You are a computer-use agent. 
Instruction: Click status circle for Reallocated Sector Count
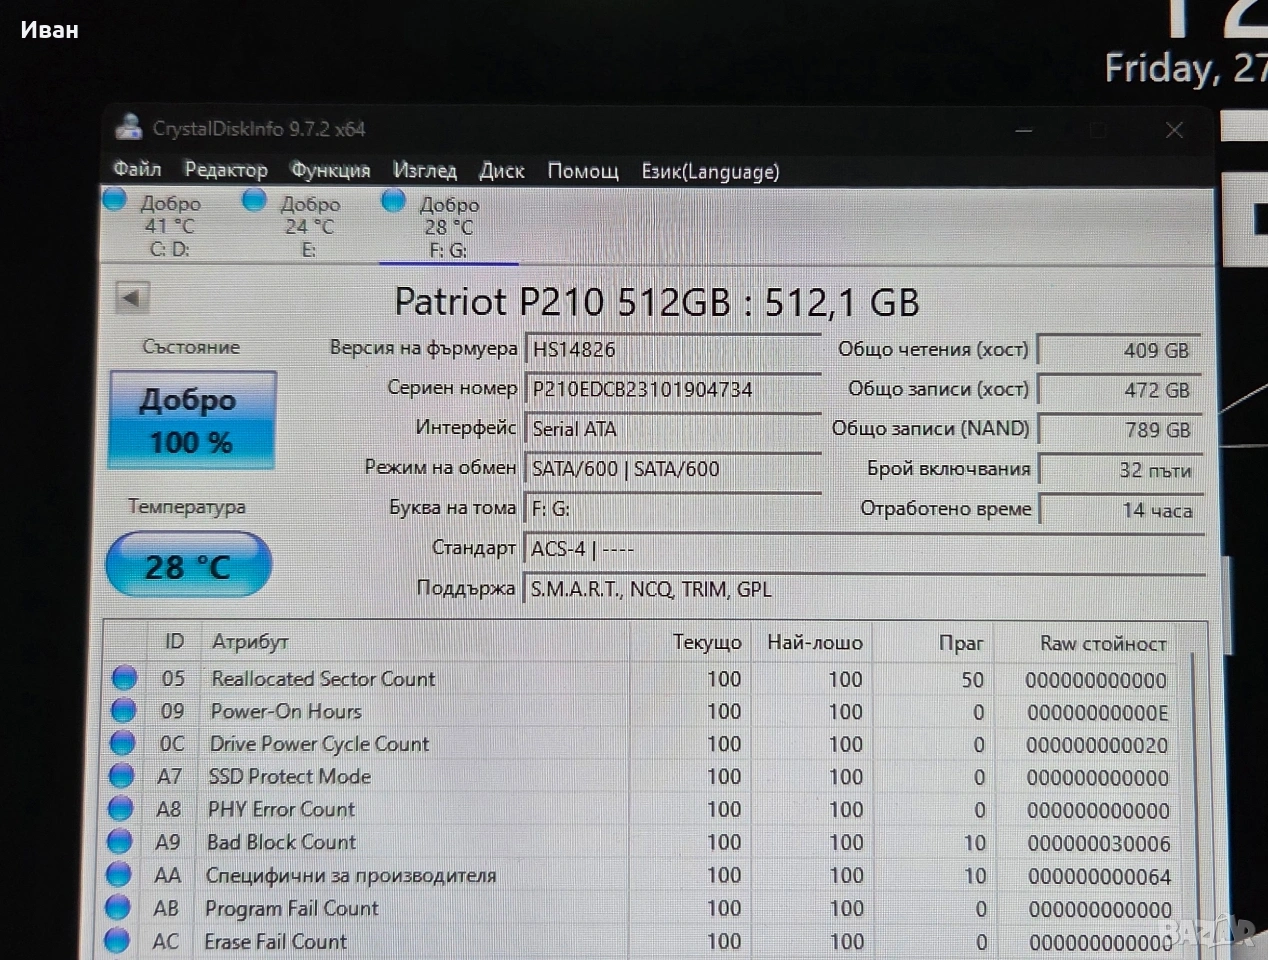pyautogui.click(x=124, y=679)
